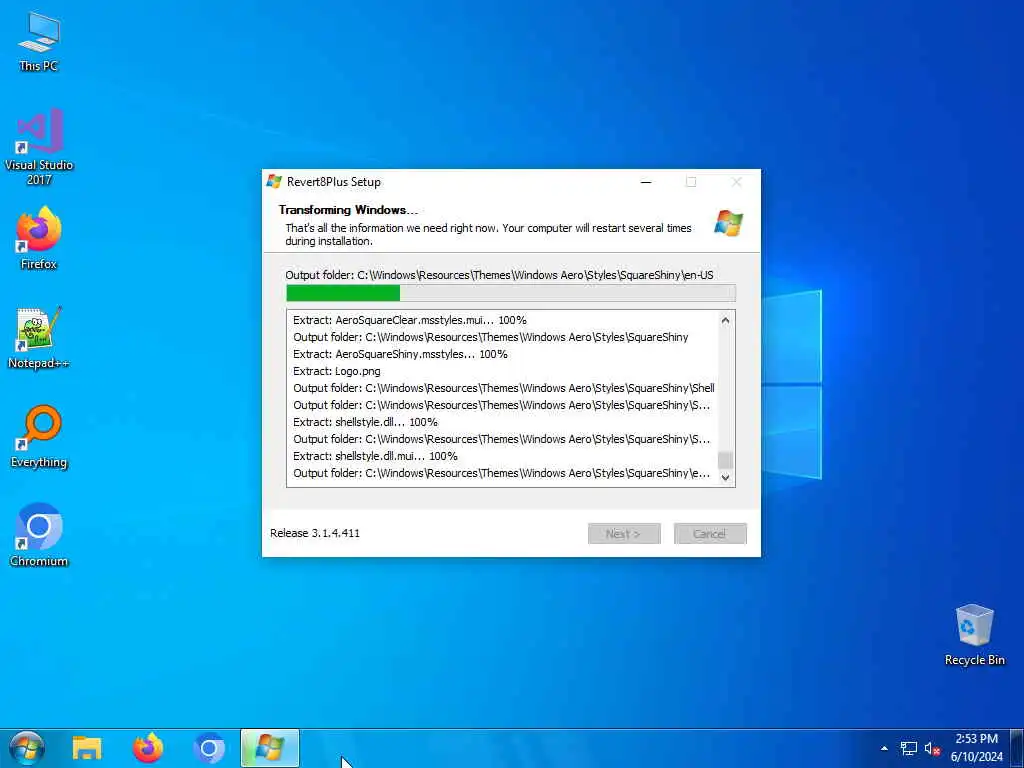Screen dimensions: 1024x768
Task: Click the log scroll up arrow
Action: 725,320
